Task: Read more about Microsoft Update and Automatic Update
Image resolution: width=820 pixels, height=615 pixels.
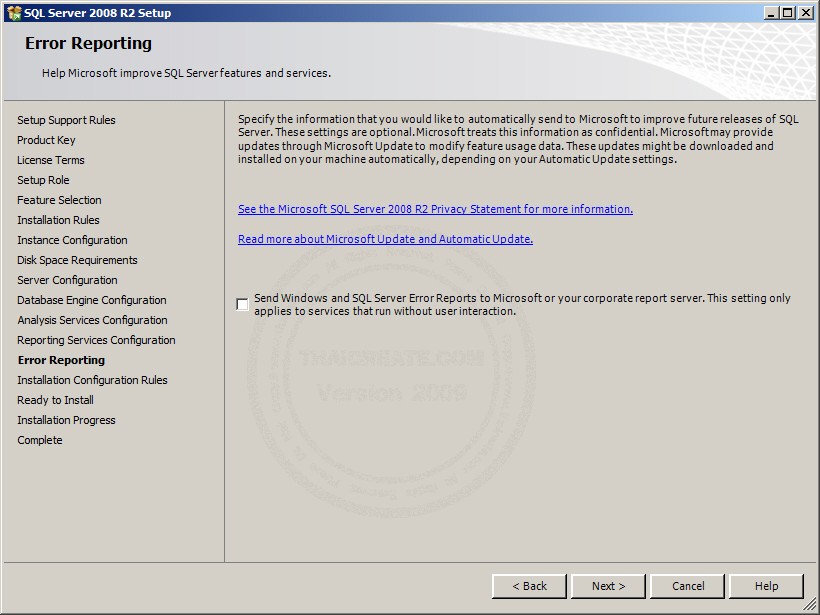Action: point(385,239)
